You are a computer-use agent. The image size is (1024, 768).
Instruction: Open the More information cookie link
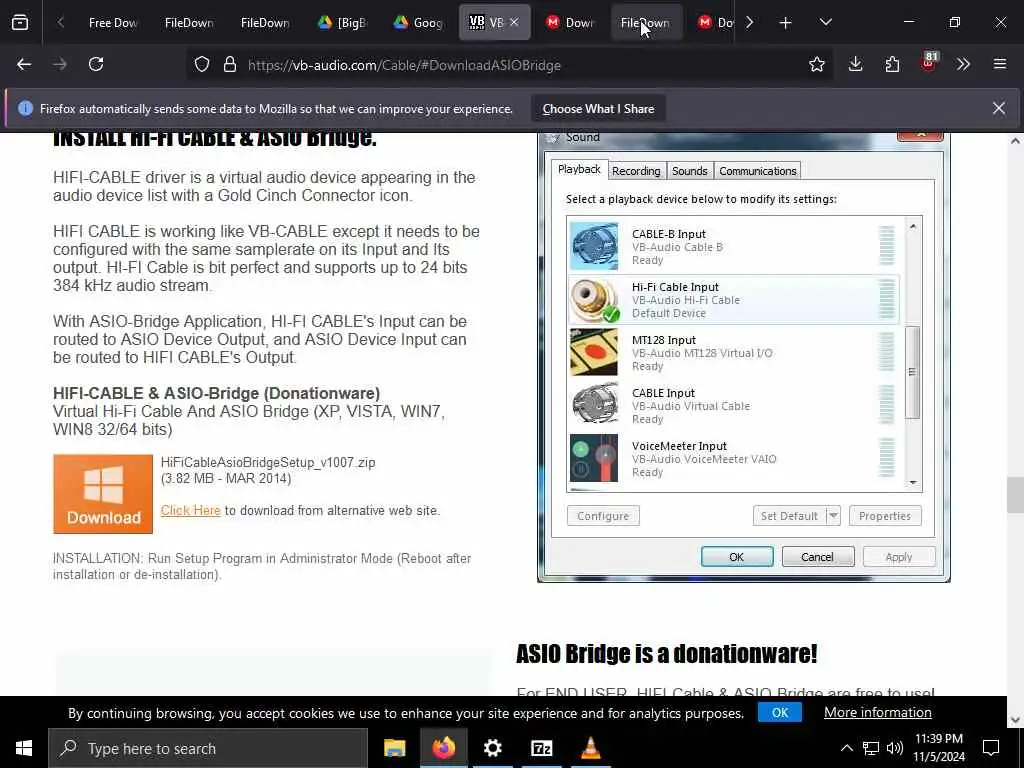coord(878,712)
